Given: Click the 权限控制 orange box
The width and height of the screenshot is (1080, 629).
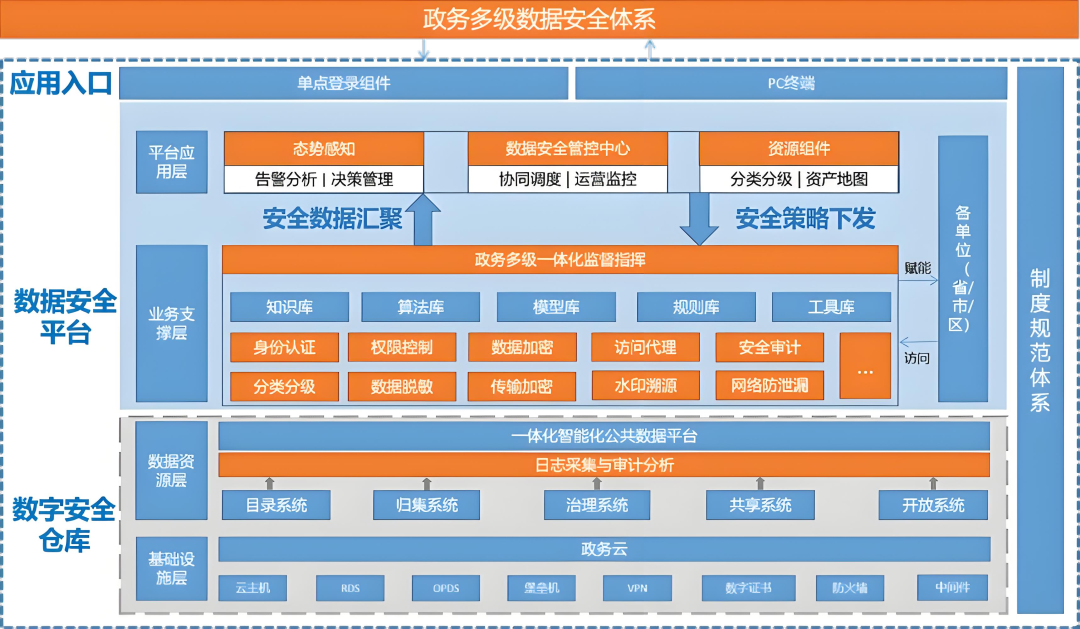Looking at the screenshot, I should (402, 347).
